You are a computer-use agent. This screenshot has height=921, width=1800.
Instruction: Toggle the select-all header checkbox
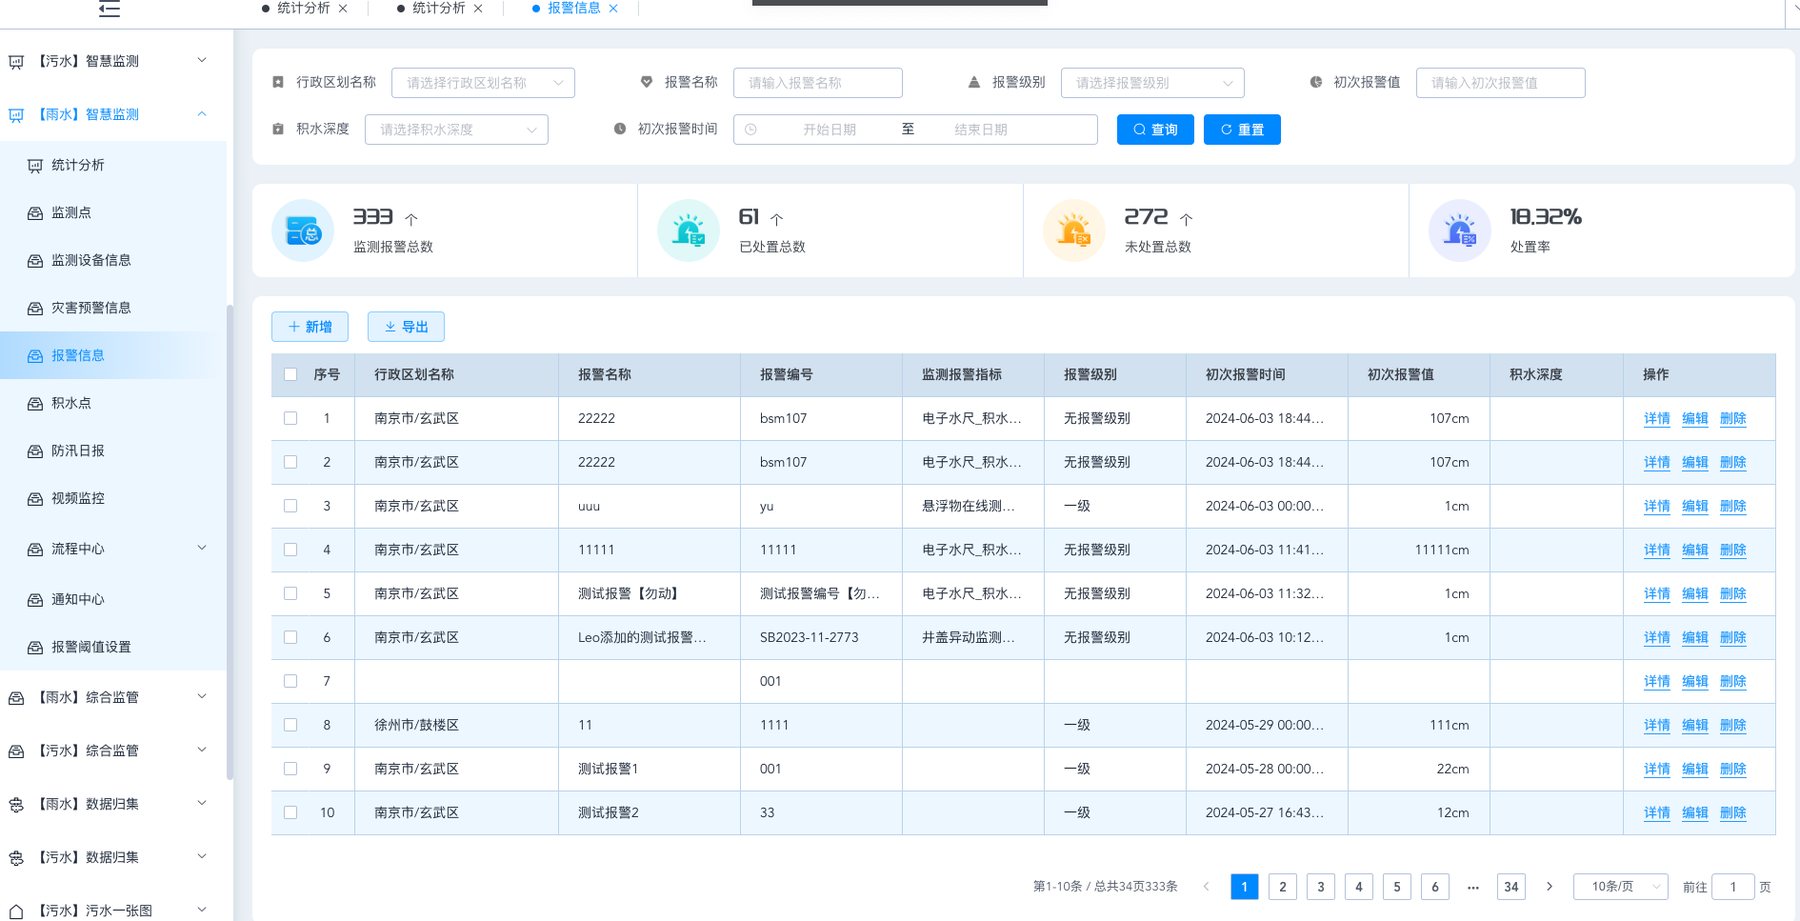(x=290, y=375)
